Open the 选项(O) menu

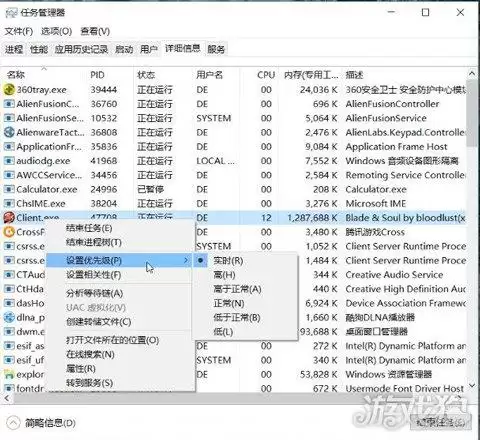pyautogui.click(x=56, y=31)
